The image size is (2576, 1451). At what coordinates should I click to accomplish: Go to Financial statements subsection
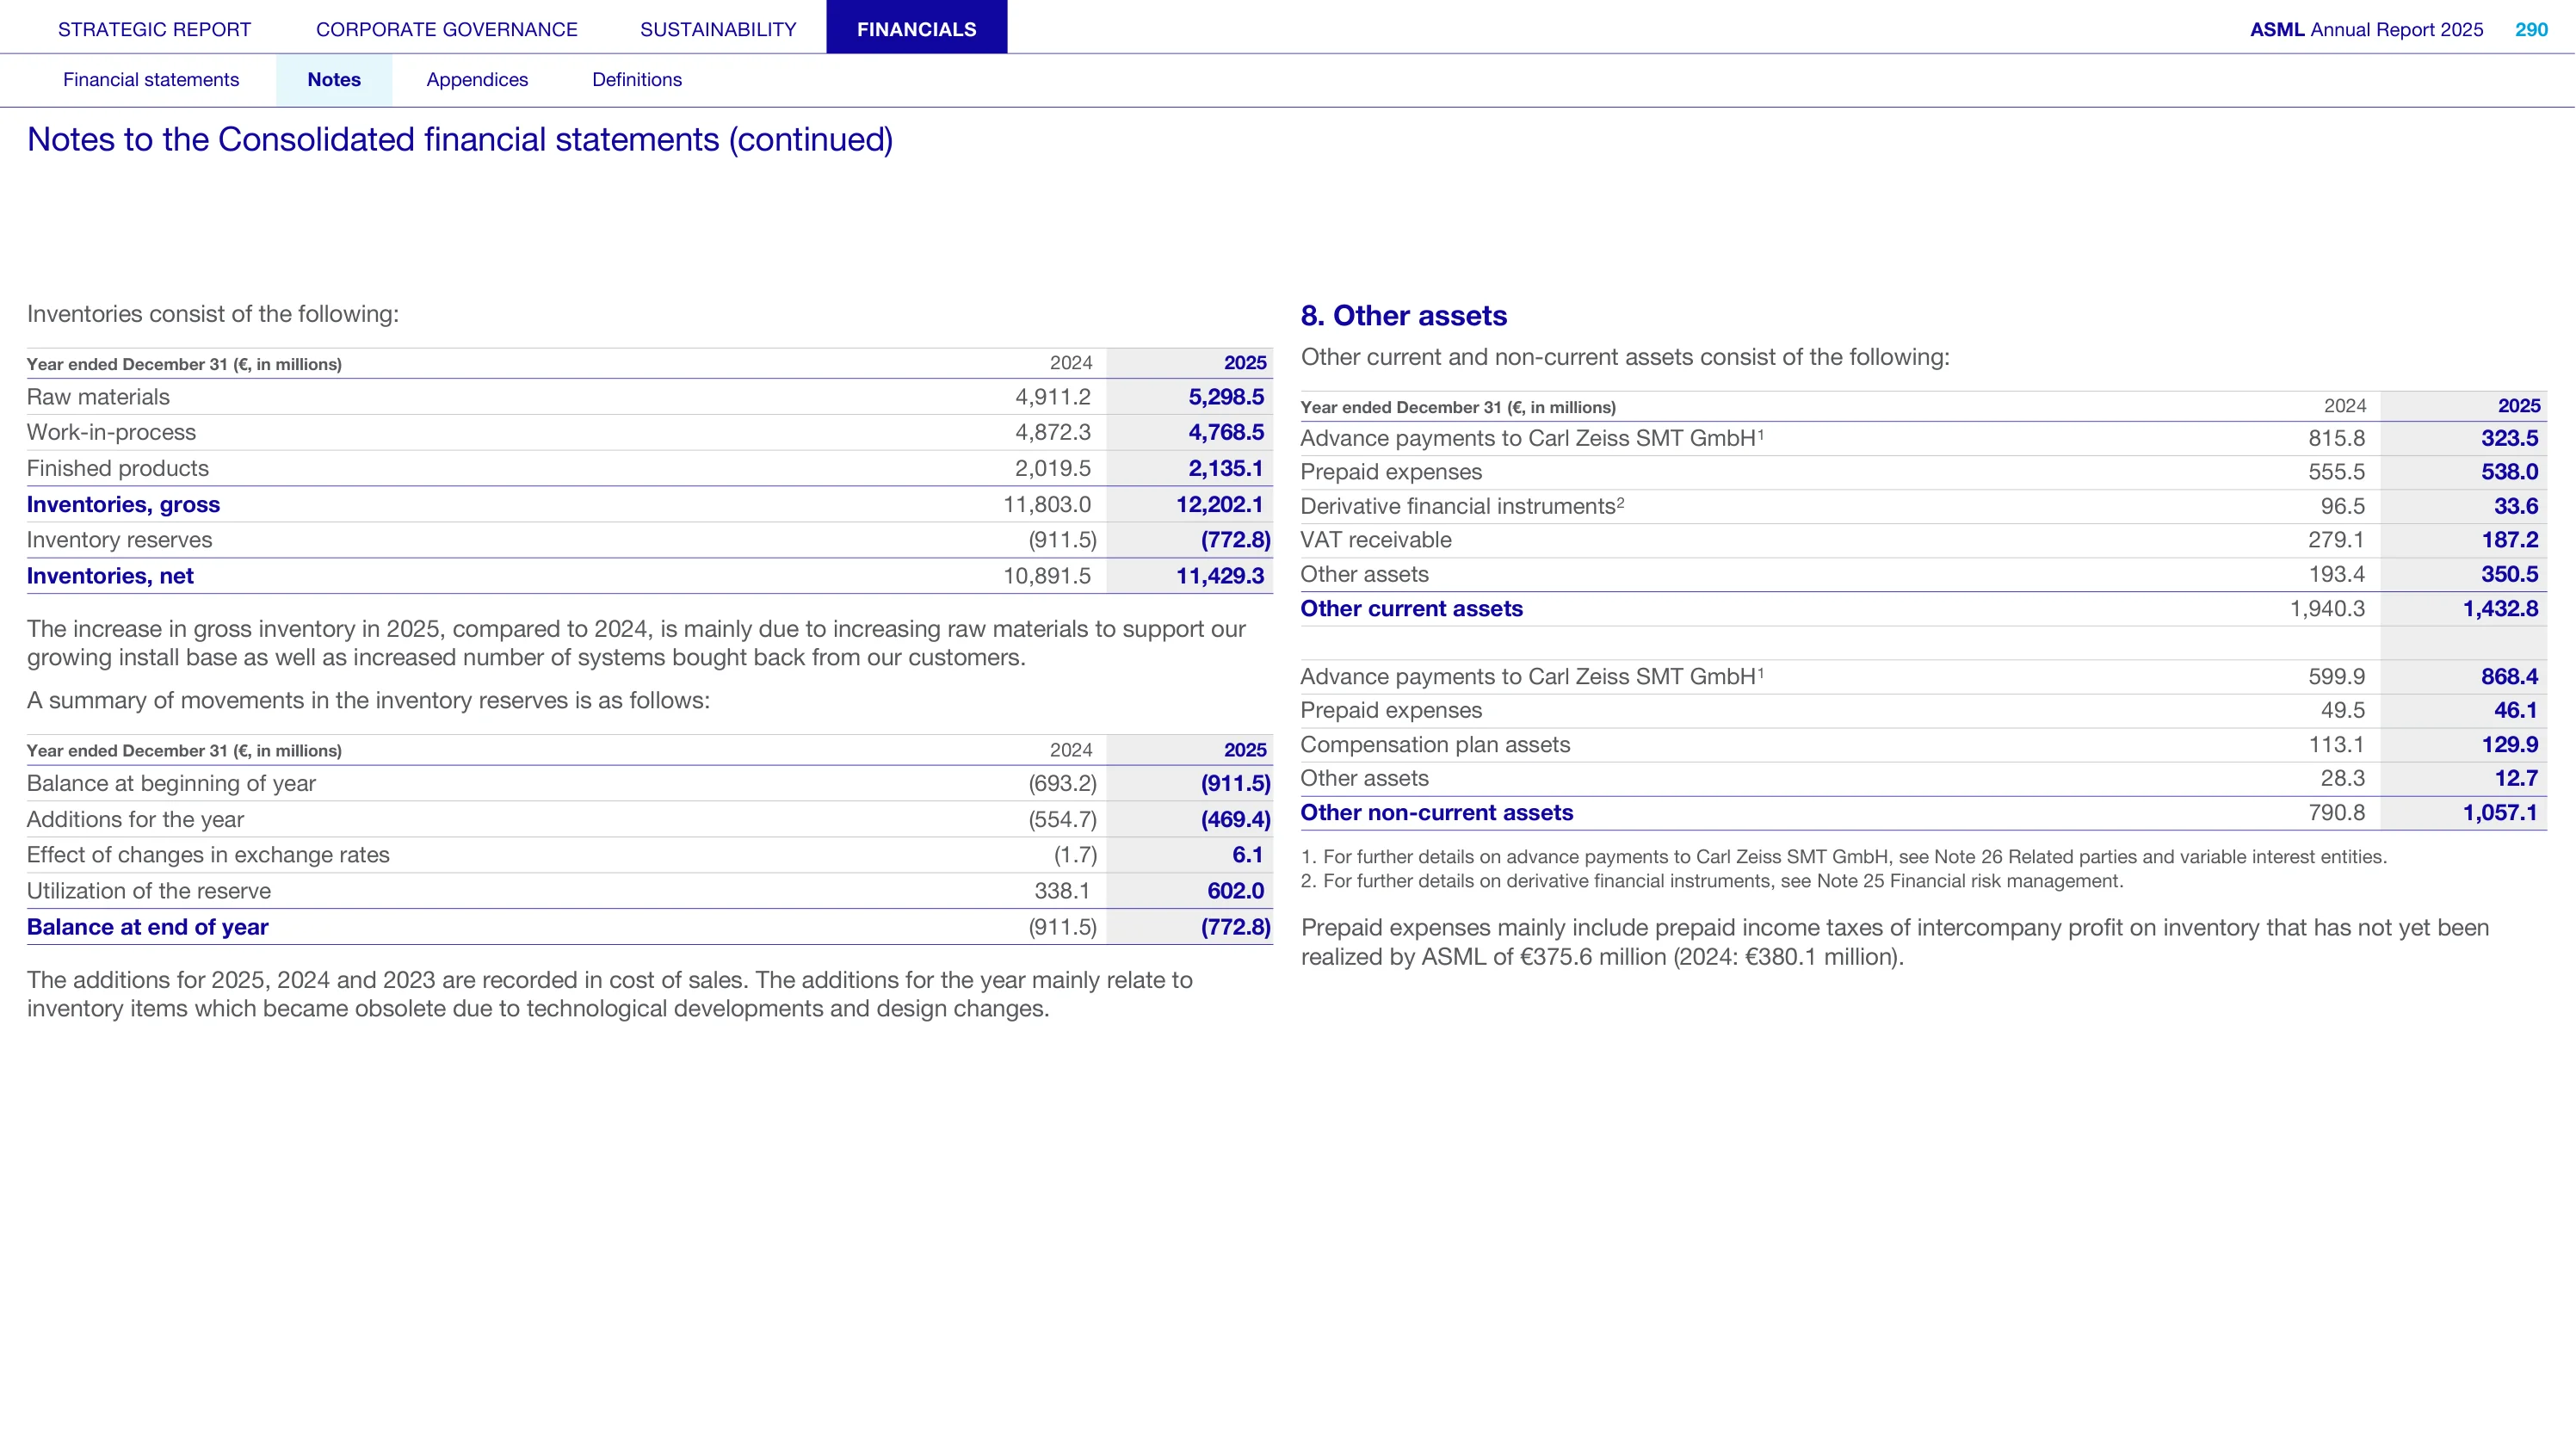(x=151, y=80)
